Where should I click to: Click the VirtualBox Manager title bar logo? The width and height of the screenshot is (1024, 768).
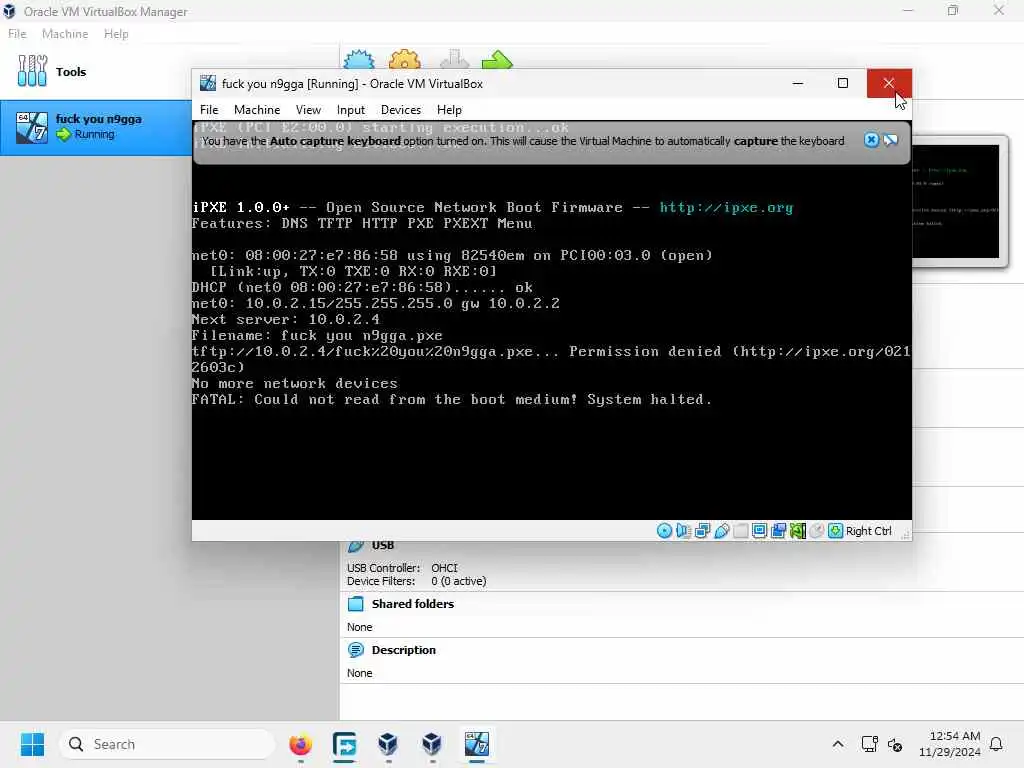9,11
